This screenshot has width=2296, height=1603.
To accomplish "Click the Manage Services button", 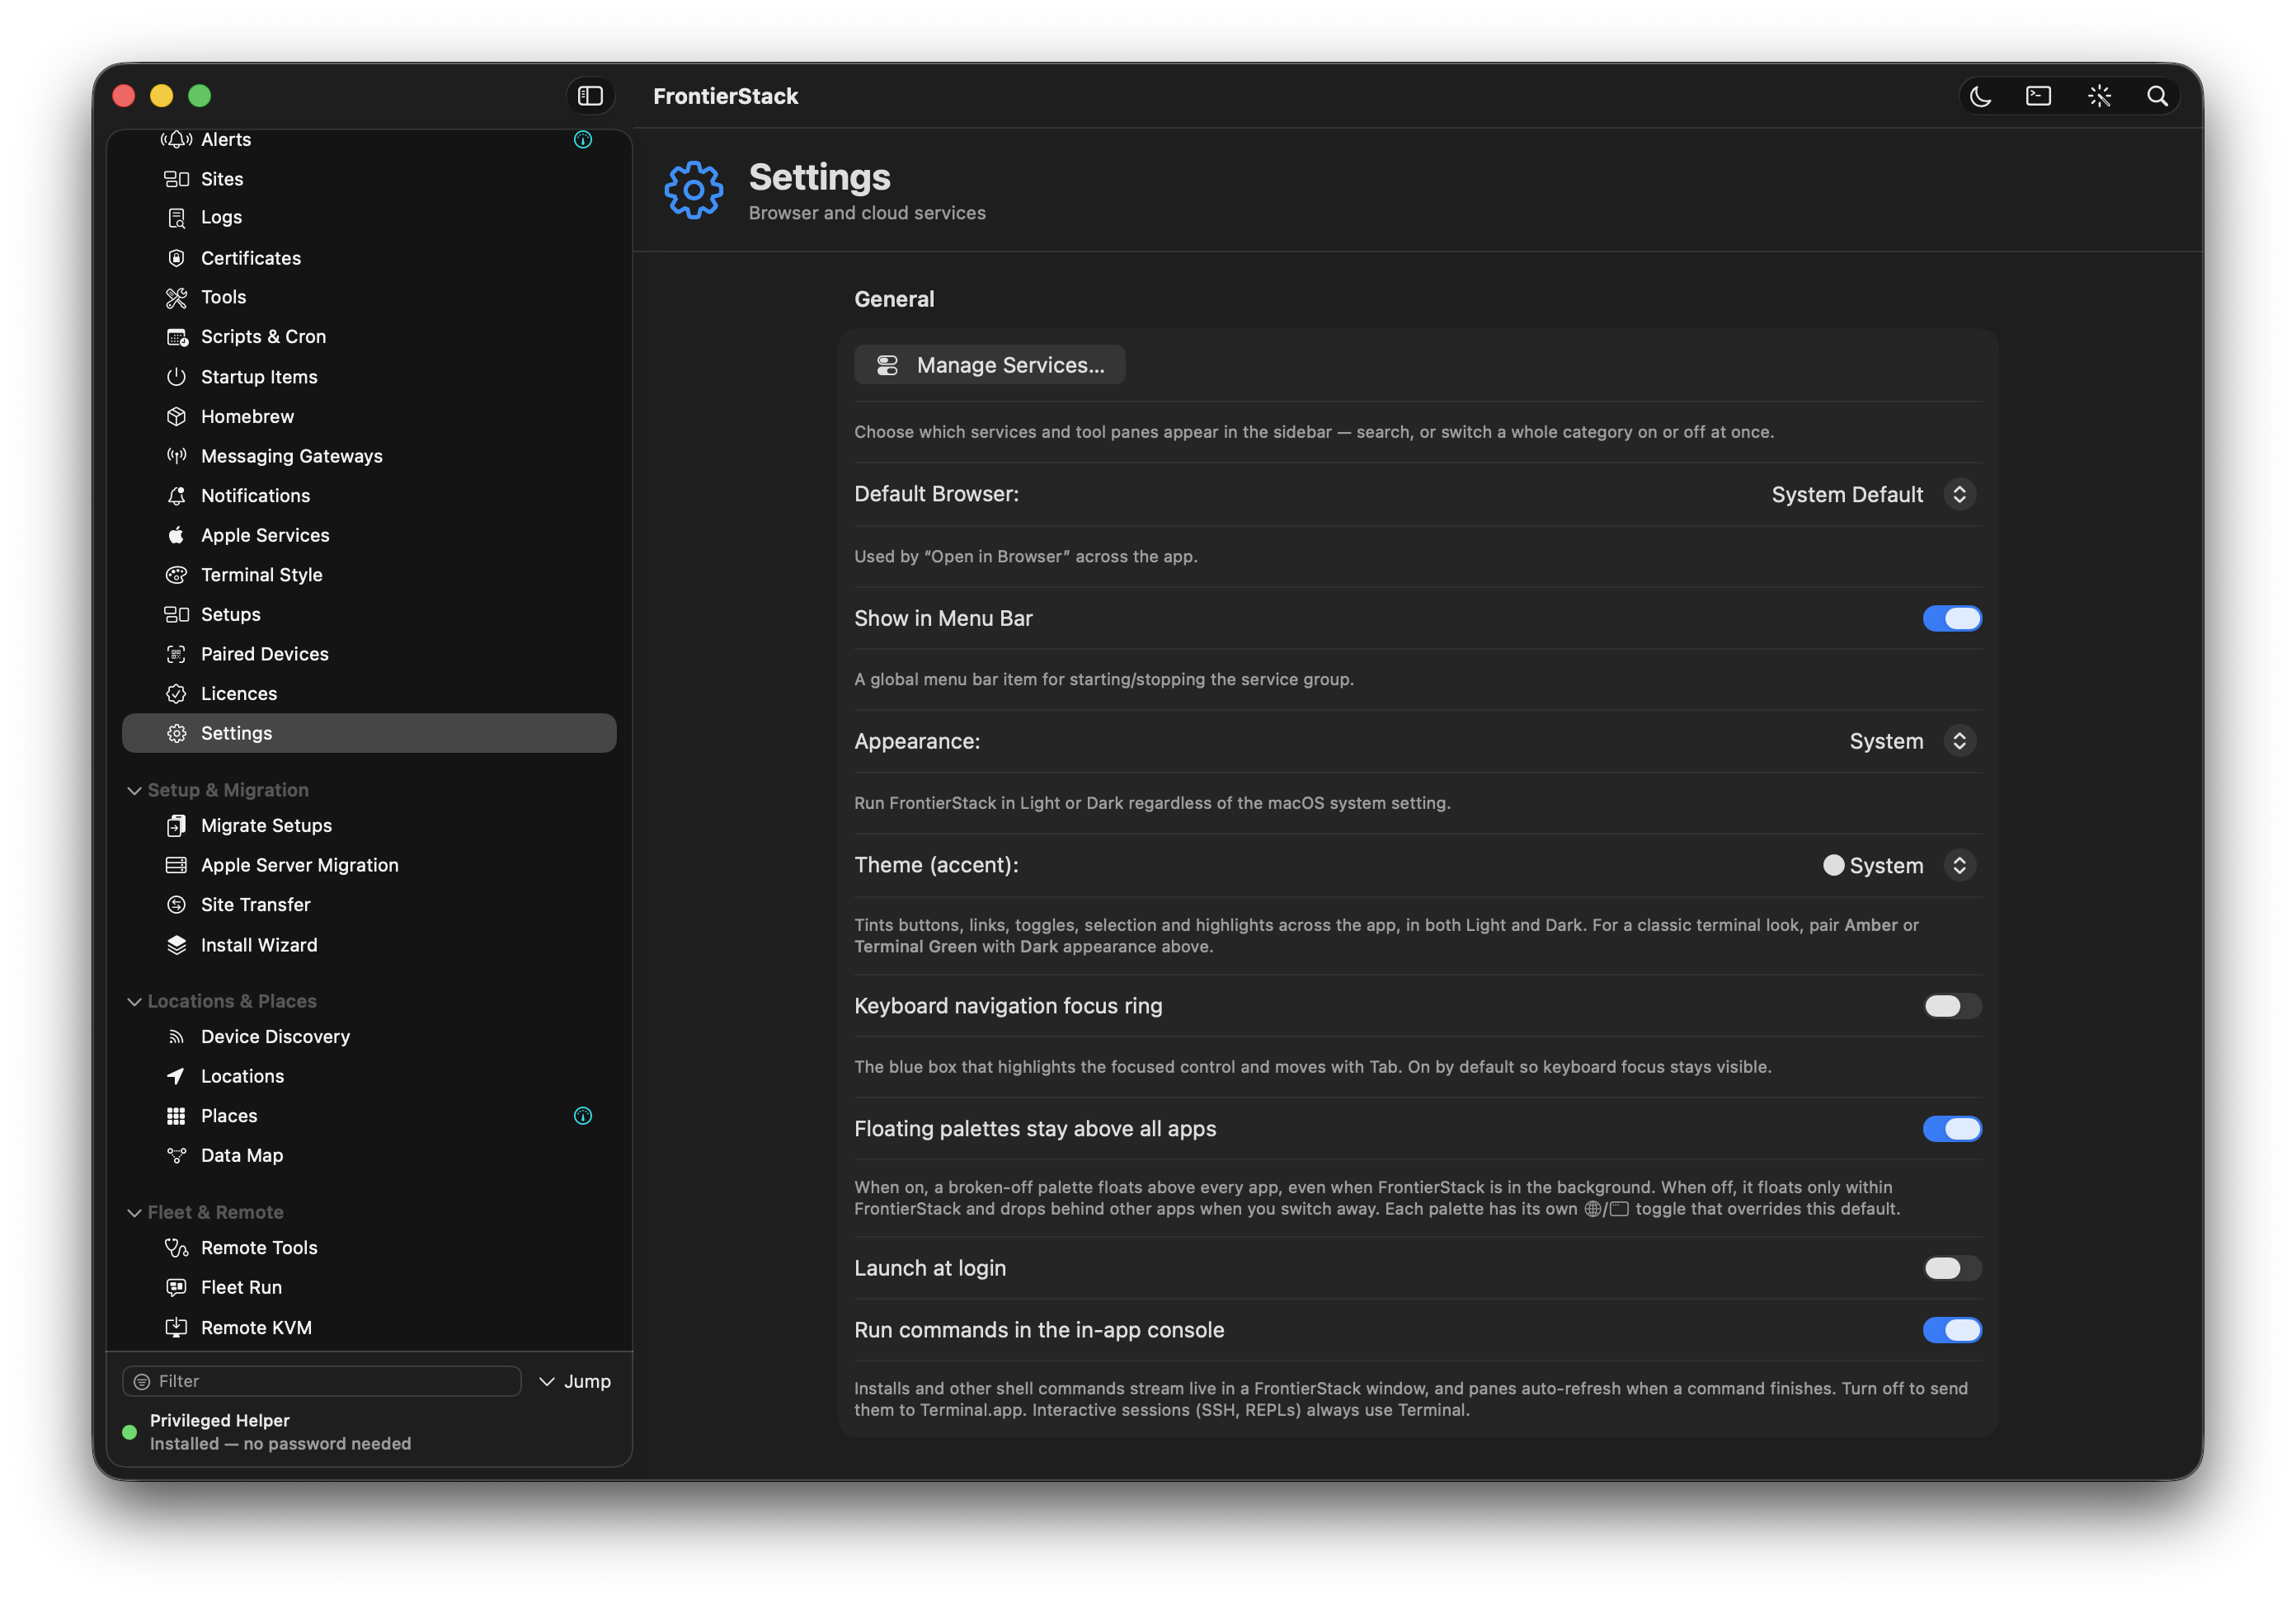I will tap(989, 365).
